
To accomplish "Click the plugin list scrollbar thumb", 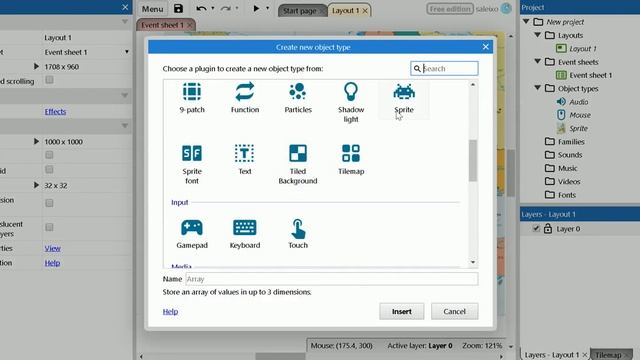I will point(473,160).
